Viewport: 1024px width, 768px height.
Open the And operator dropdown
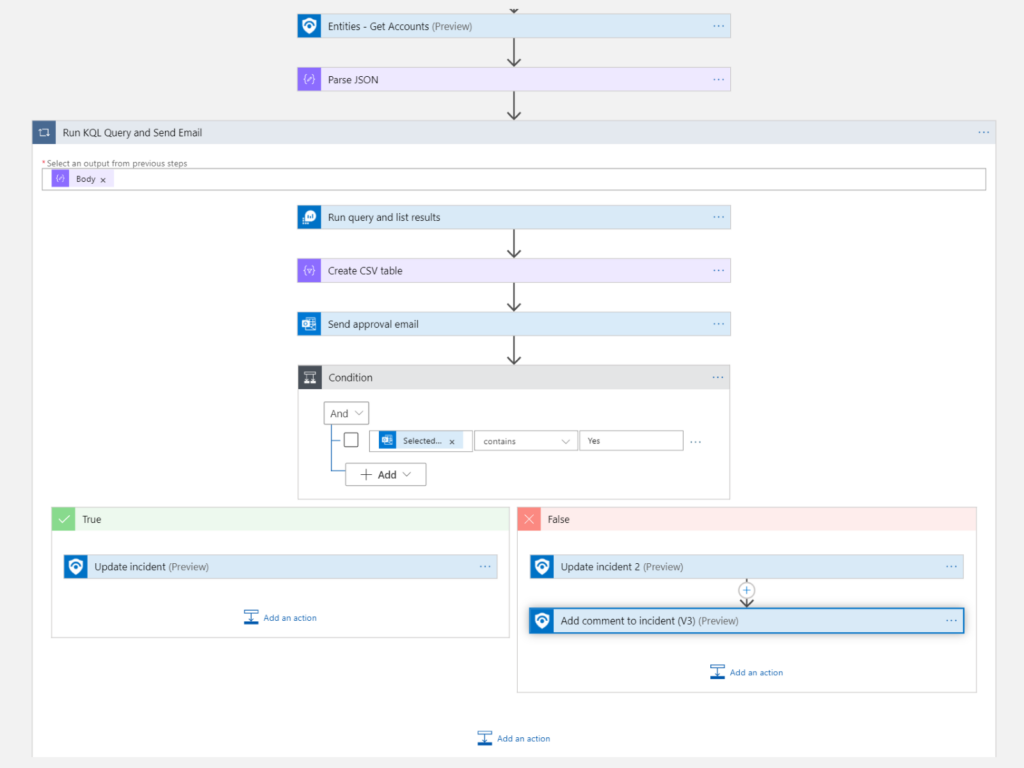347,413
